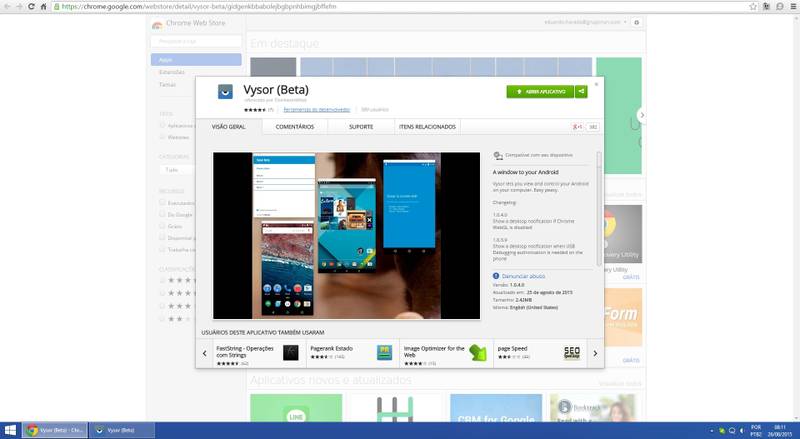This screenshot has height=439, width=800.
Task: Click the compatible device icon
Action: 498,156
